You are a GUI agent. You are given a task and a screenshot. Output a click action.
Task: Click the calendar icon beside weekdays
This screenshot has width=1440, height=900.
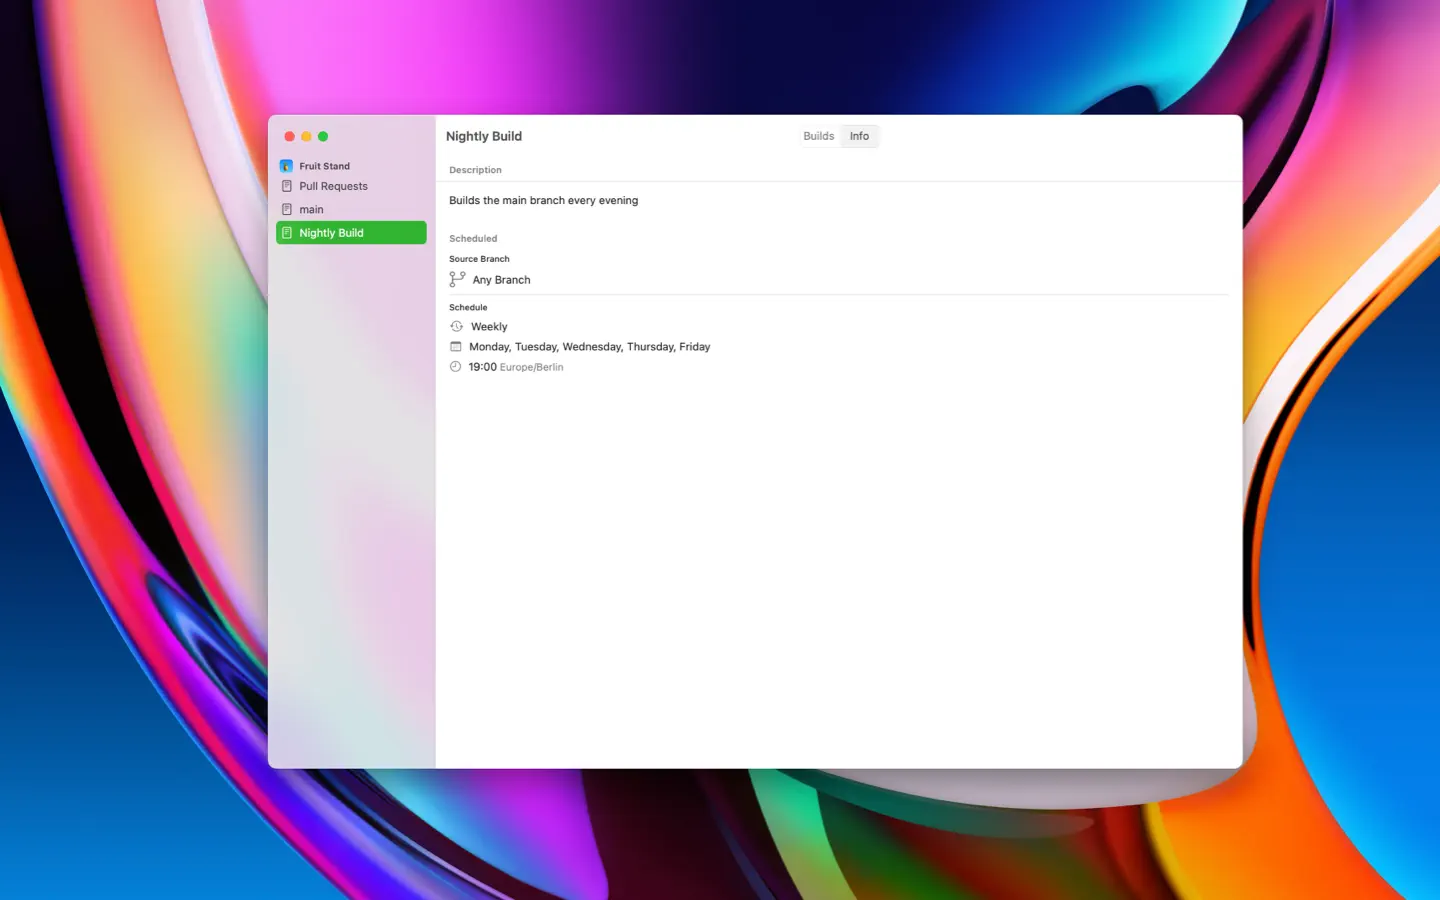456,346
